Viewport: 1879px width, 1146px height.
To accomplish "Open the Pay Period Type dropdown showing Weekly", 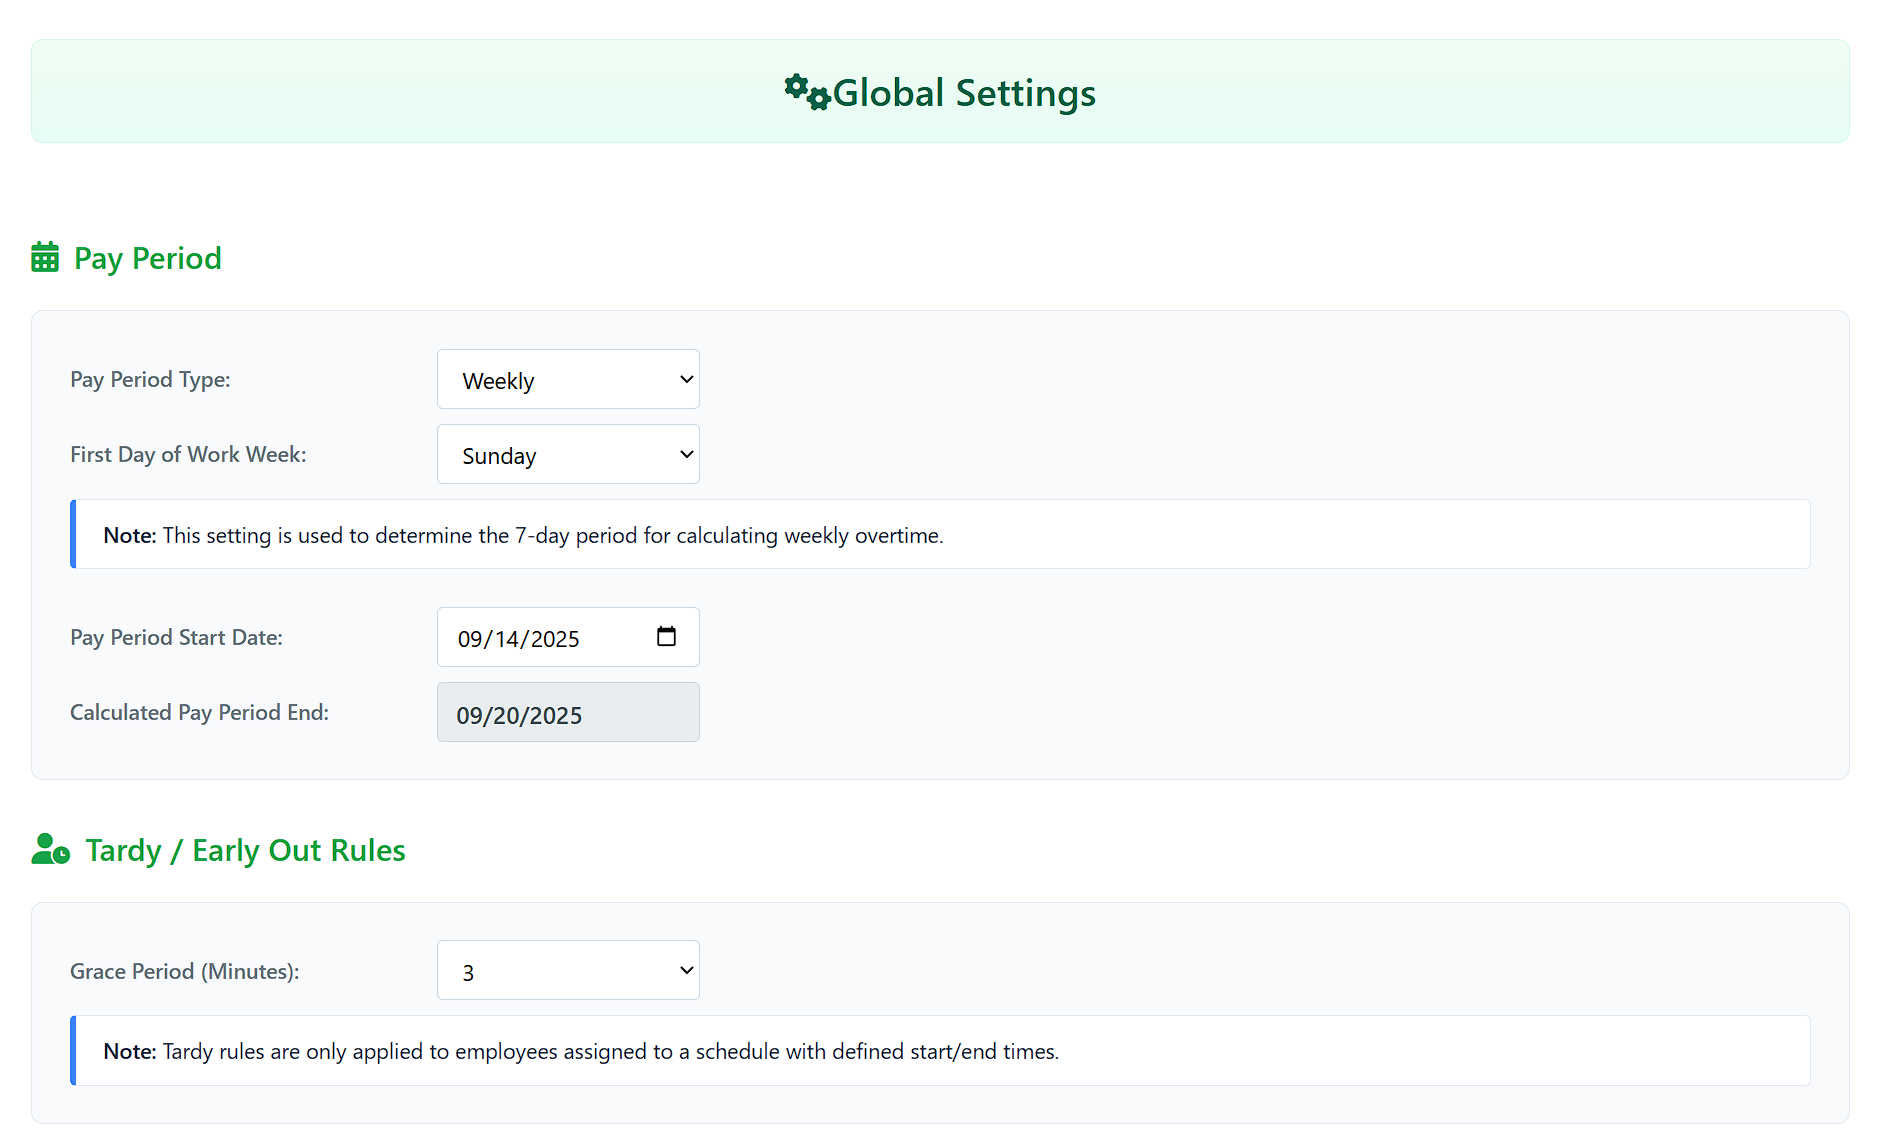I will [x=567, y=379].
